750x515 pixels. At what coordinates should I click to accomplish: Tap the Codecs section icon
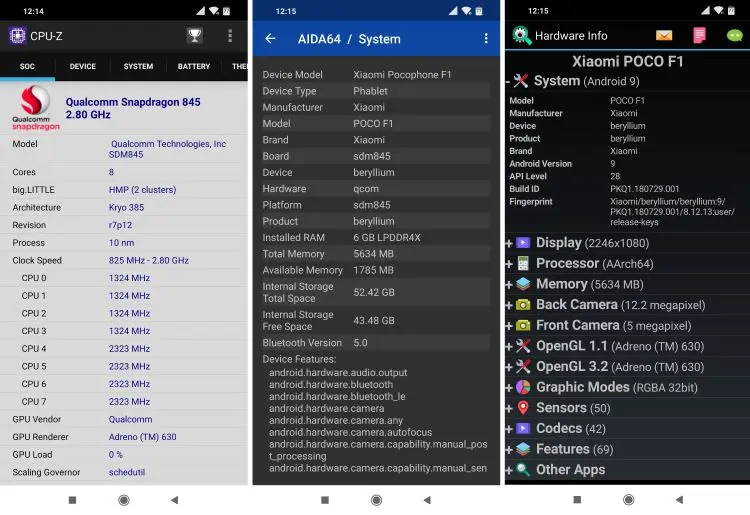tap(523, 428)
